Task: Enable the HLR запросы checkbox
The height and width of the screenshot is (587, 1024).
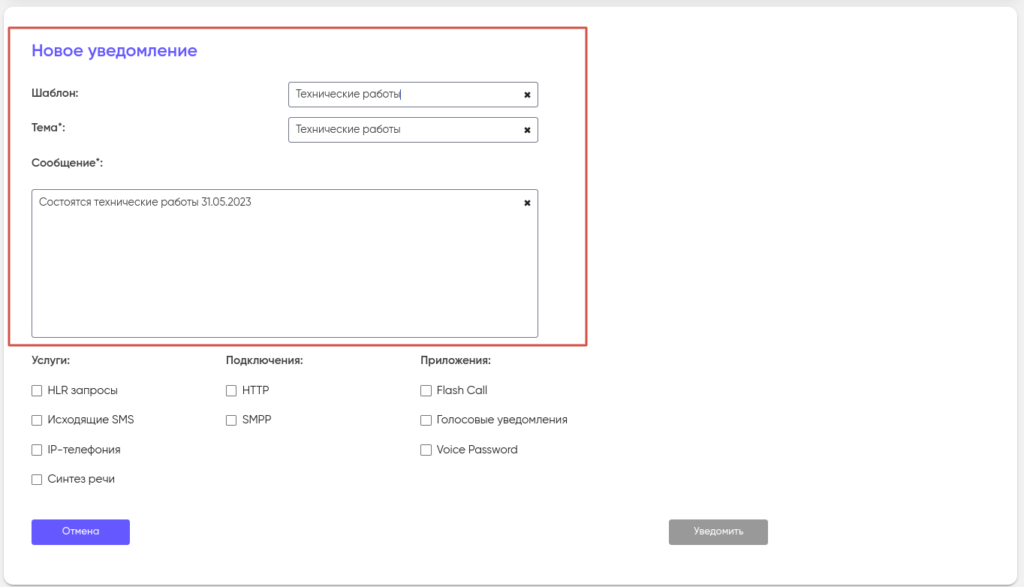Action: pyautogui.click(x=37, y=391)
